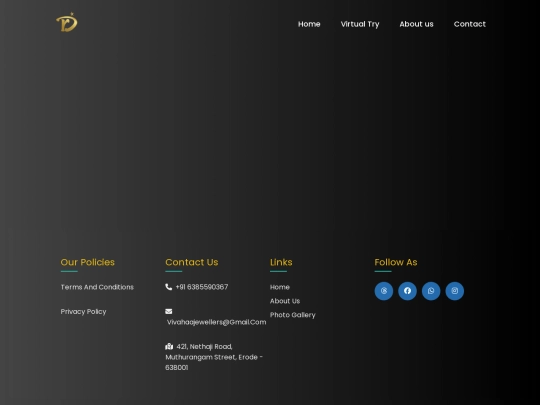Open the Threads social icon
This screenshot has width=540, height=405.
(384, 291)
